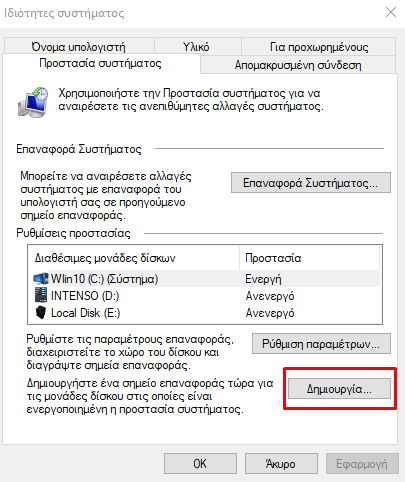Click the Εφαρμογή apply button
This screenshot has height=482, width=405.
(362, 464)
